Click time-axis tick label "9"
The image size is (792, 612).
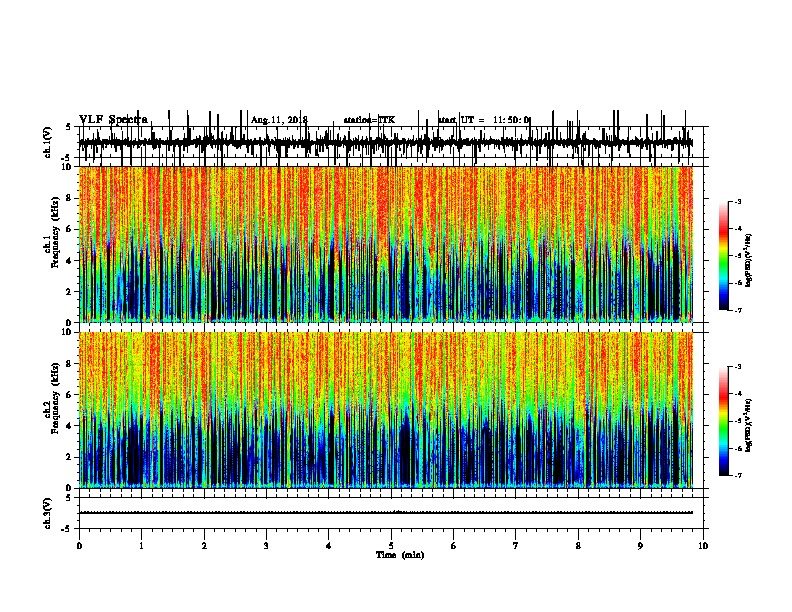click(x=640, y=546)
